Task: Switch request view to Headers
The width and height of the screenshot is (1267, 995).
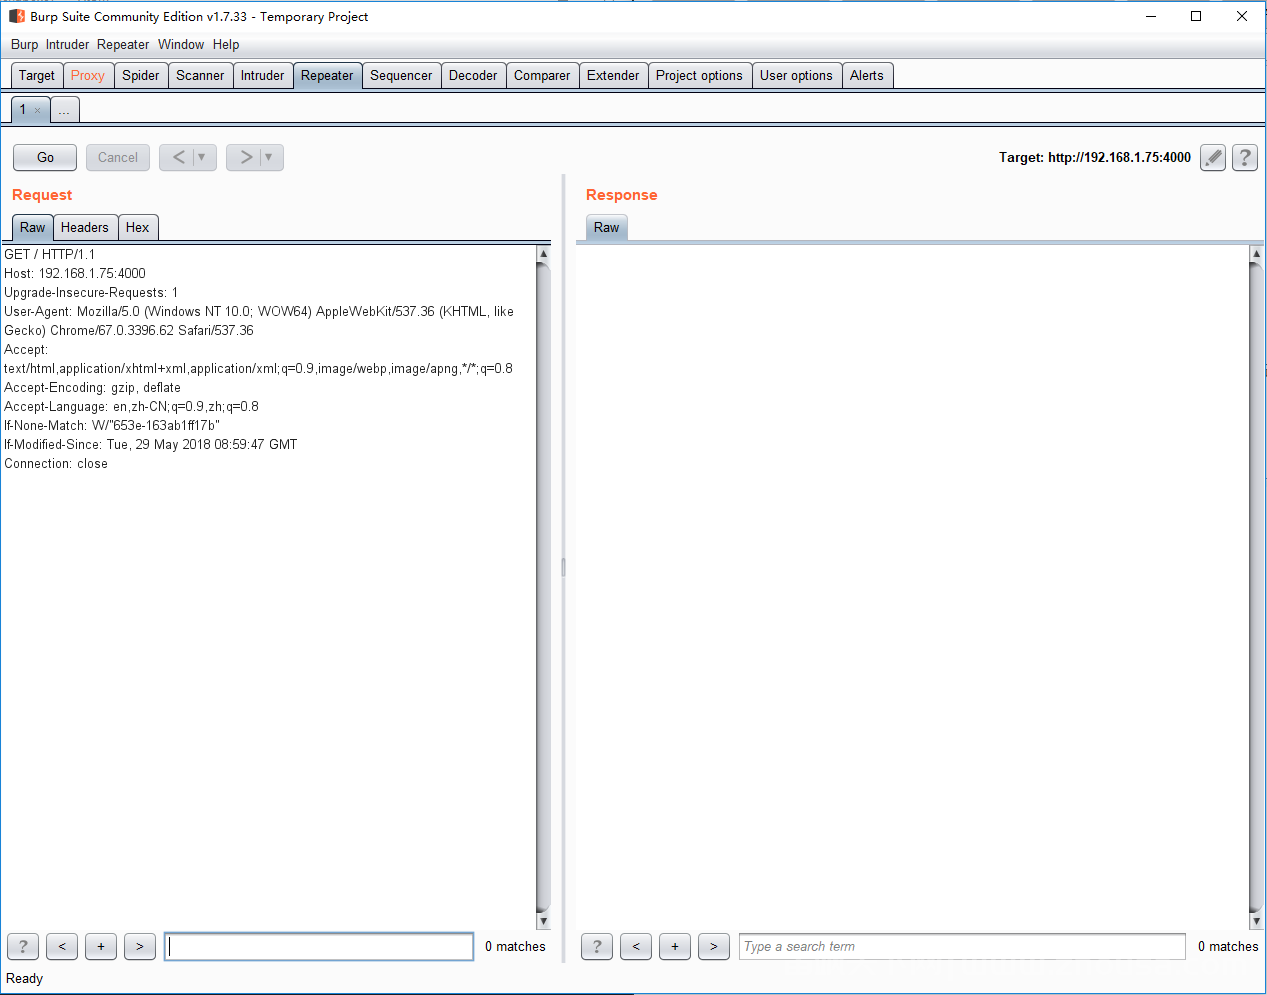Action: [x=85, y=227]
